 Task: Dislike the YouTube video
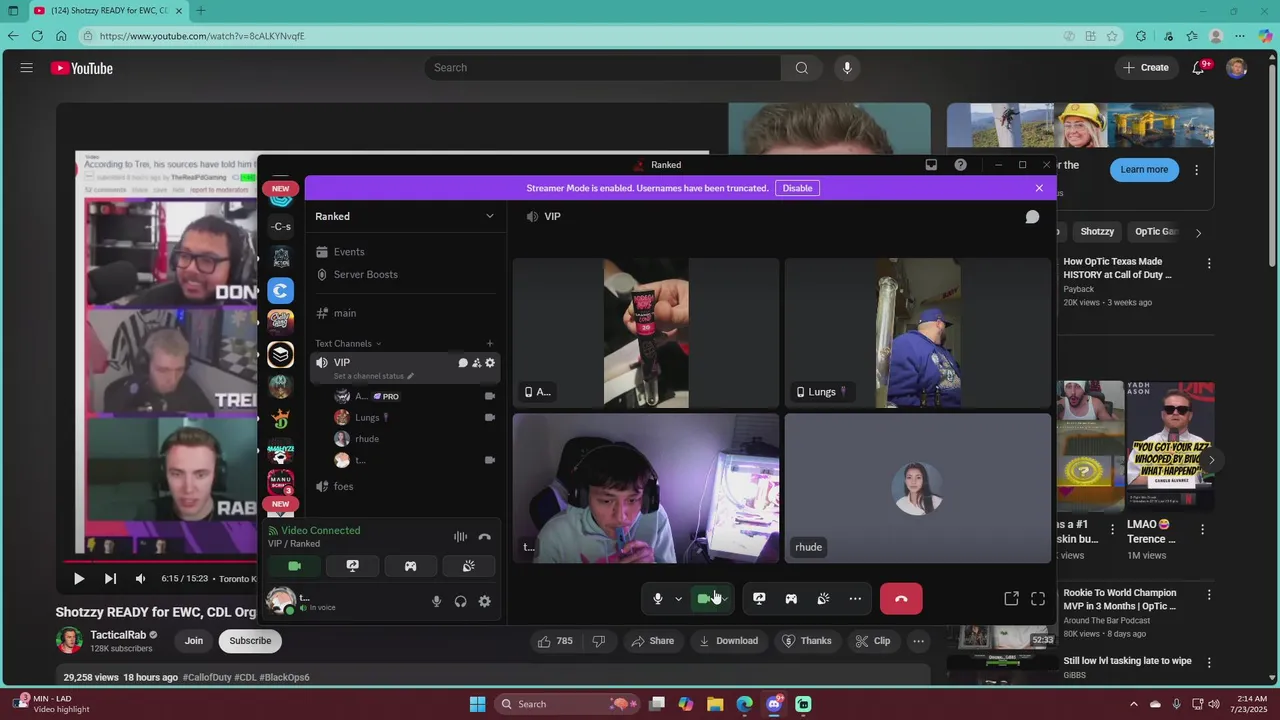click(x=598, y=641)
